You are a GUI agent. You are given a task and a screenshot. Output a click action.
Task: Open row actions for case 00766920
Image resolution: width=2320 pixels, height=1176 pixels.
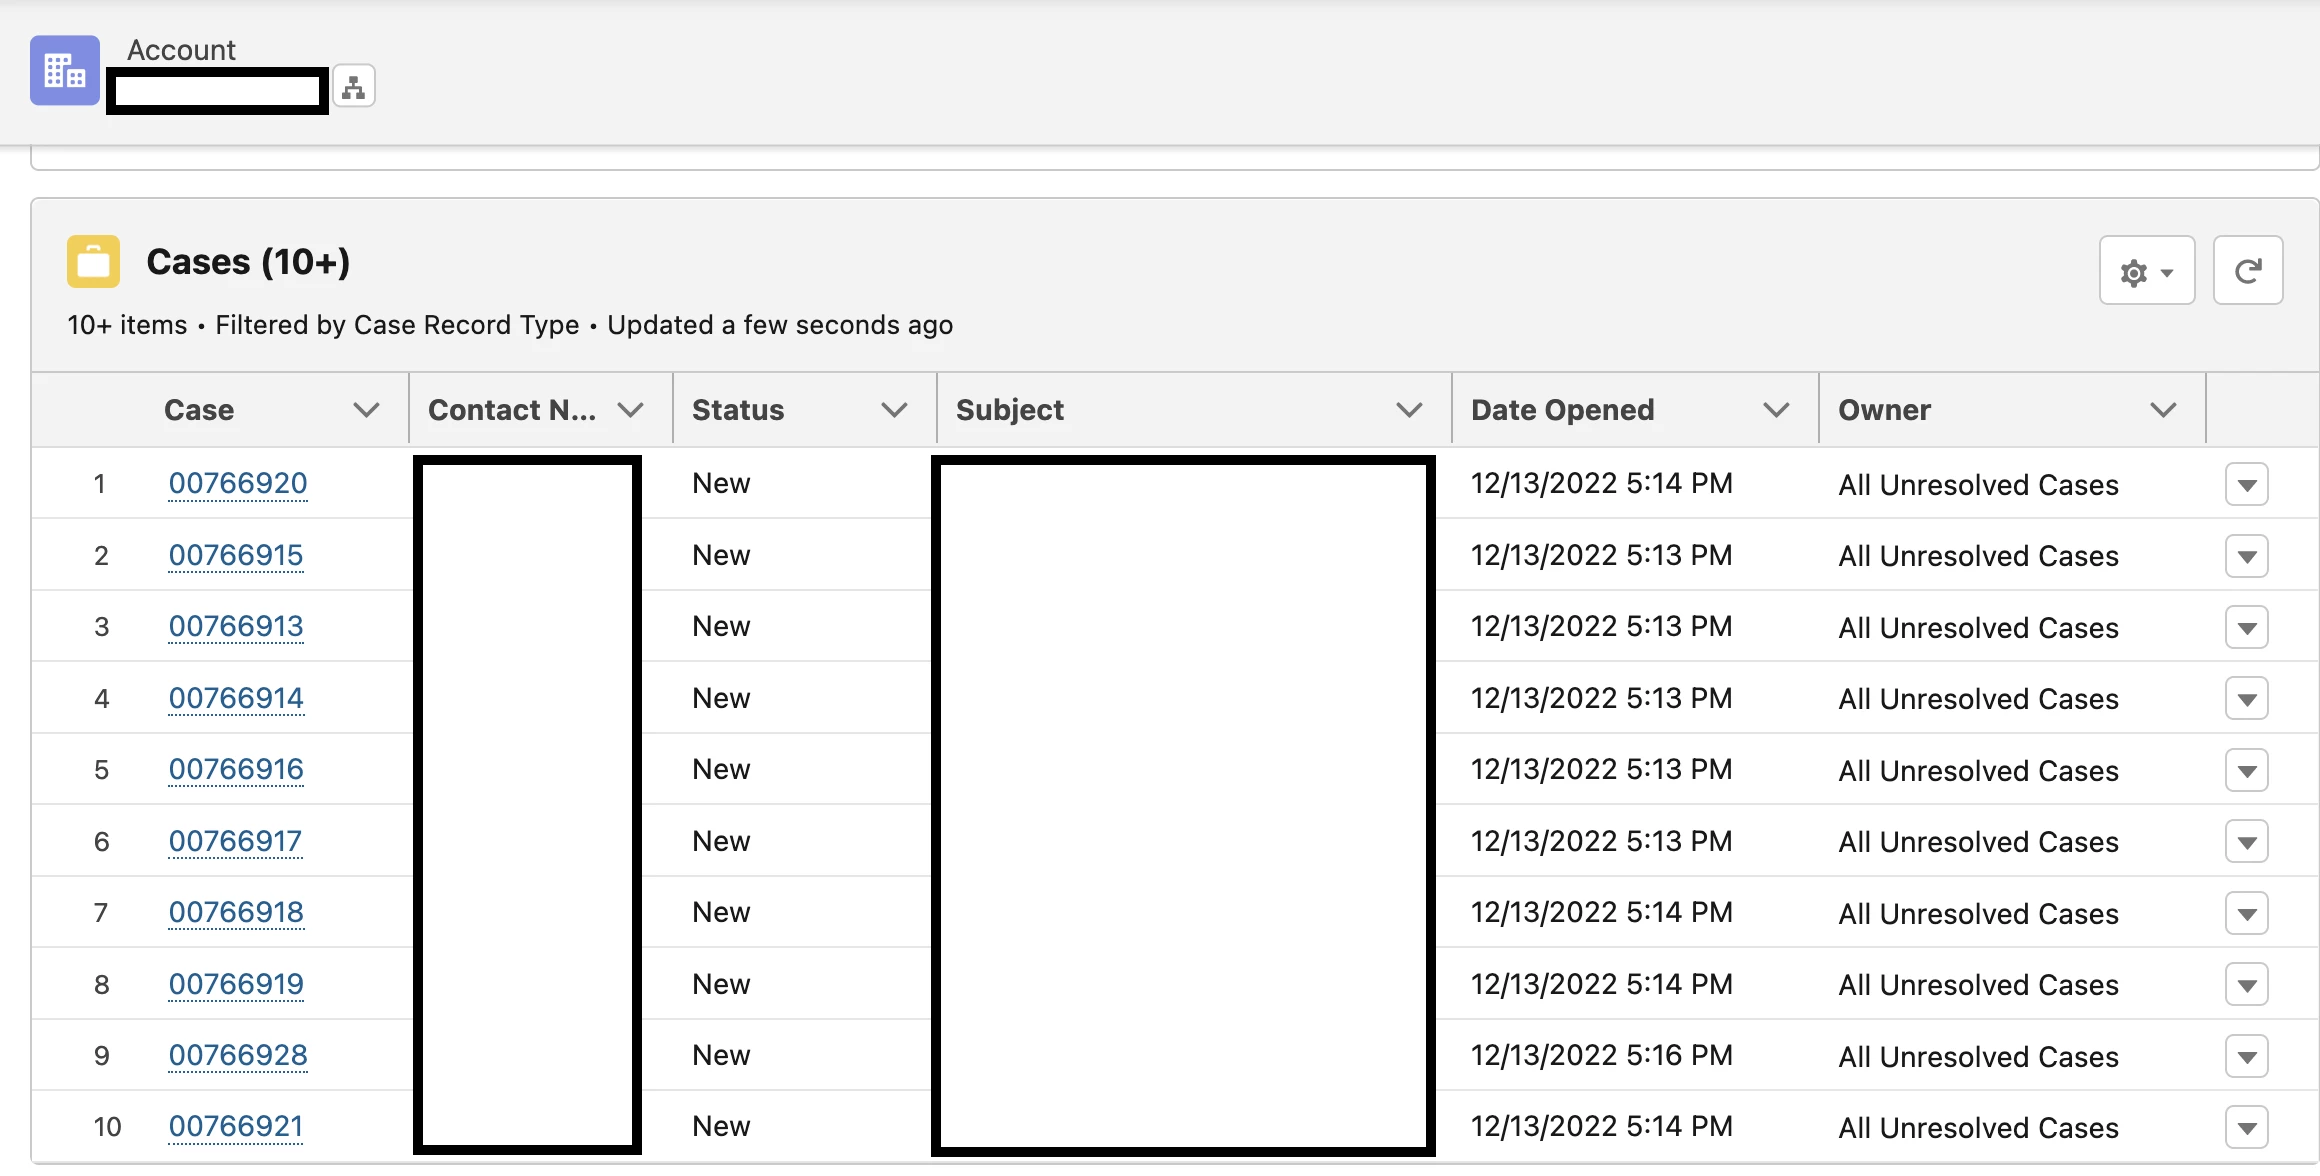2246,485
